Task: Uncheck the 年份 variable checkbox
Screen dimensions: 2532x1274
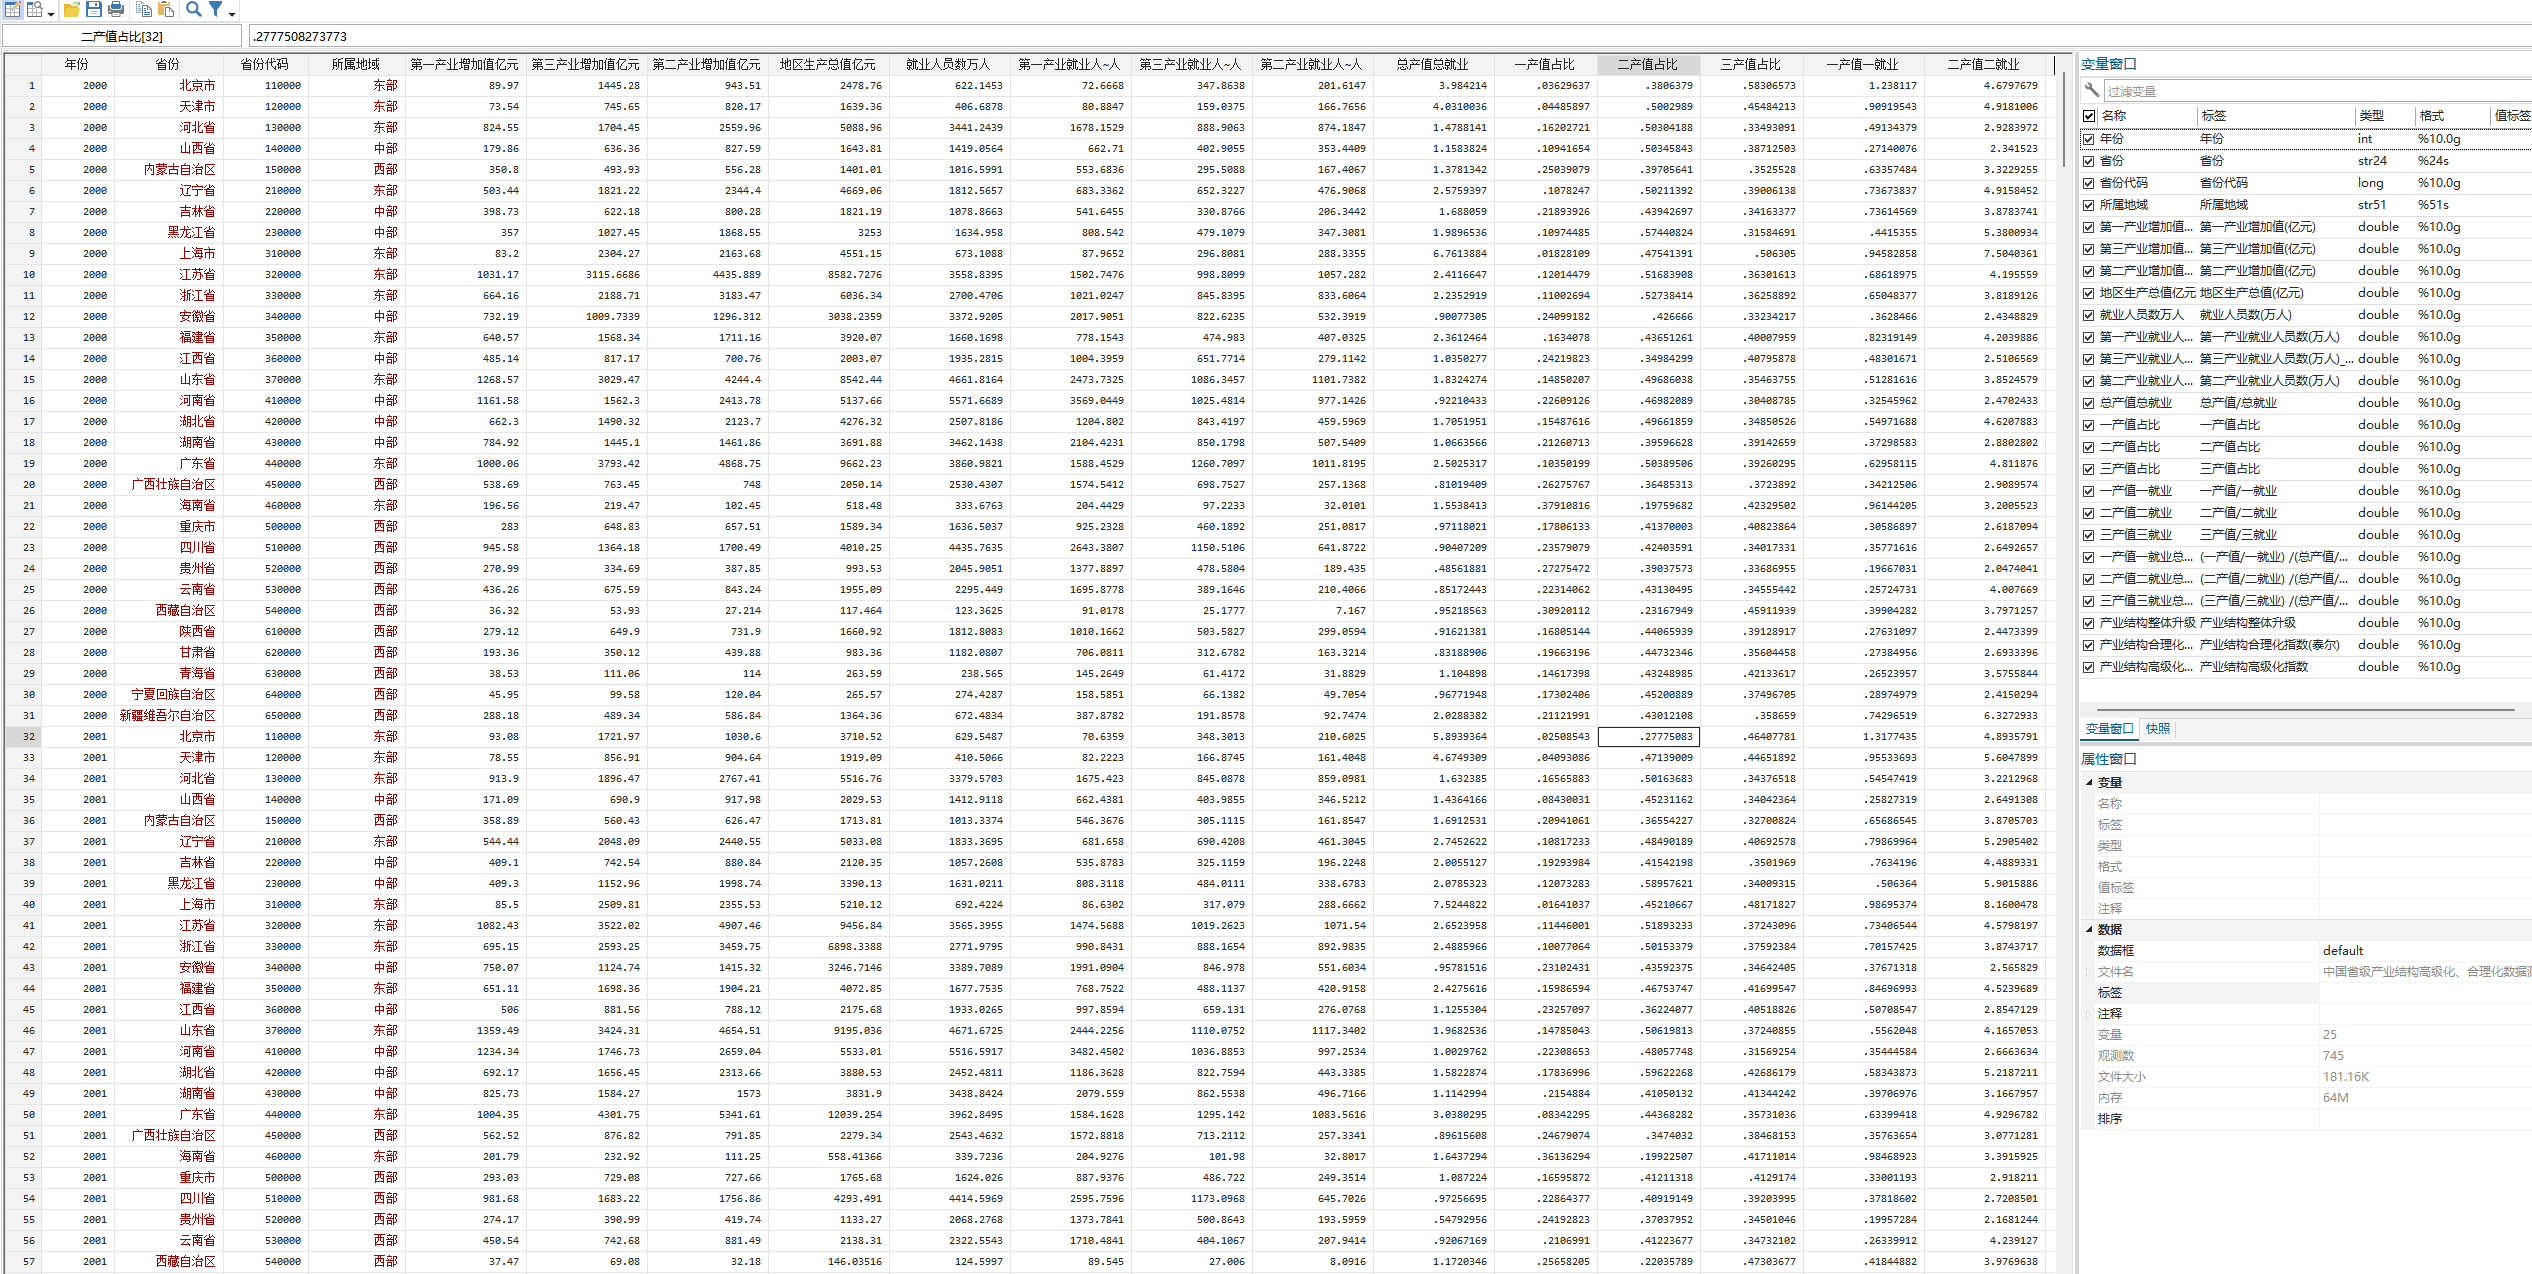Action: point(2089,139)
